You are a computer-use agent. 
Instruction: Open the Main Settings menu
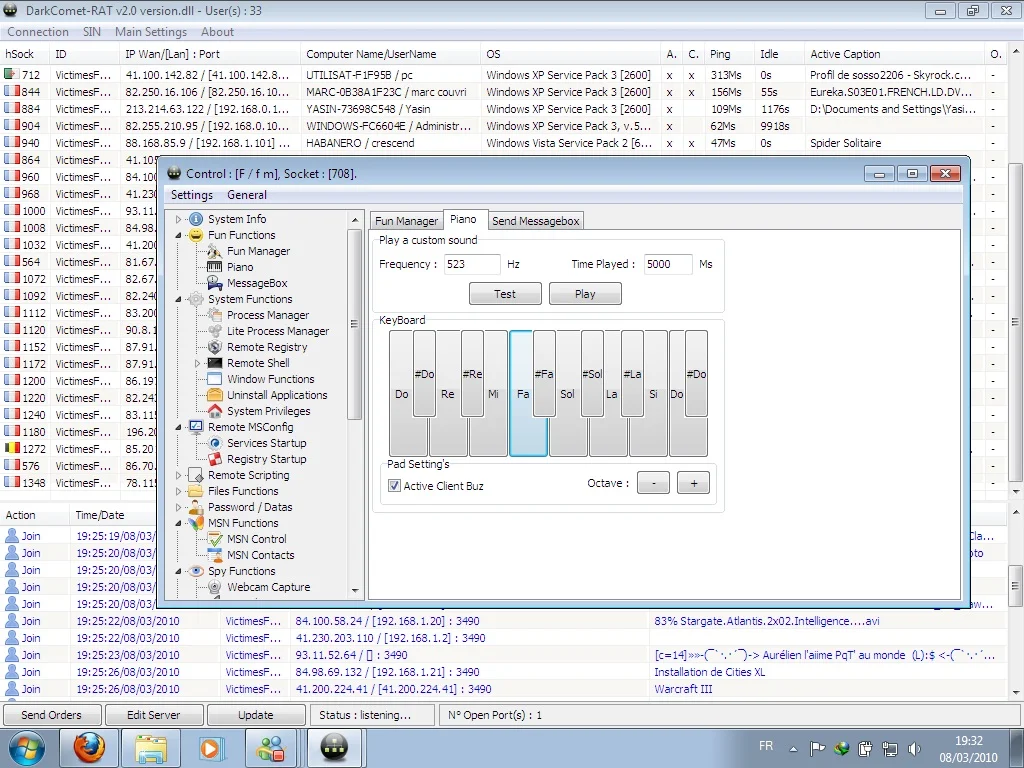[150, 32]
